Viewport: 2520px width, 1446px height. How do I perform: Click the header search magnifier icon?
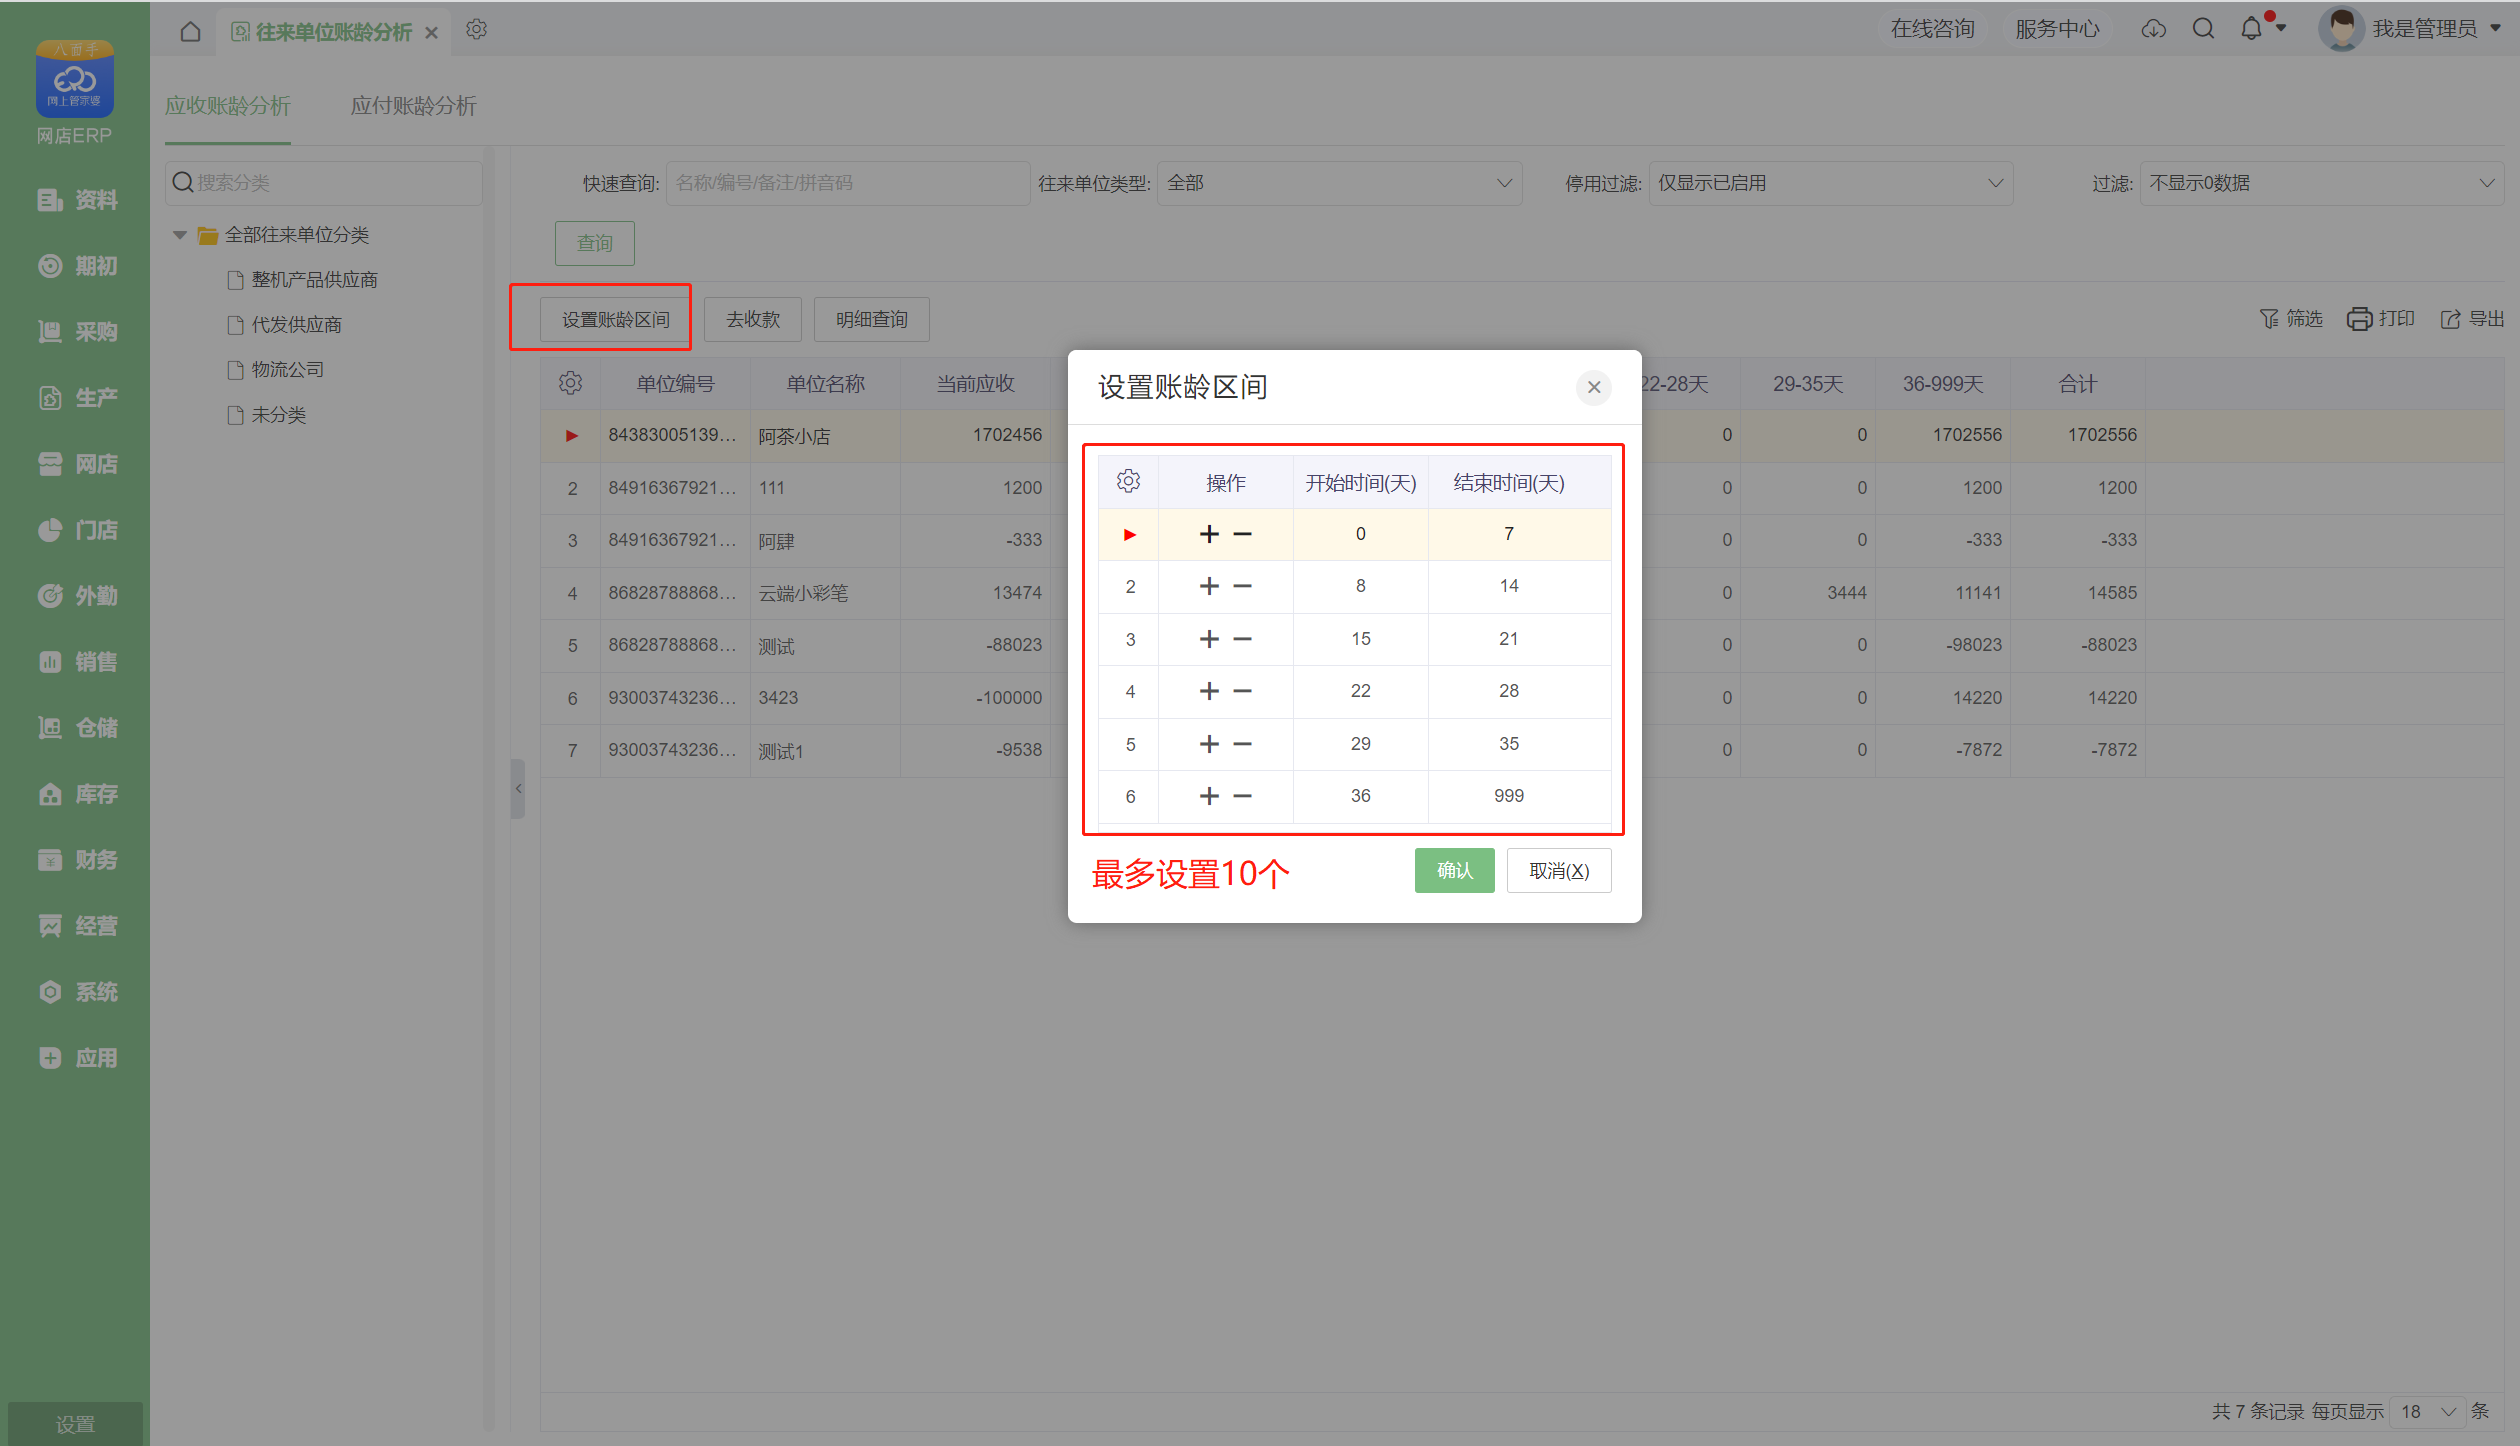click(x=2203, y=29)
